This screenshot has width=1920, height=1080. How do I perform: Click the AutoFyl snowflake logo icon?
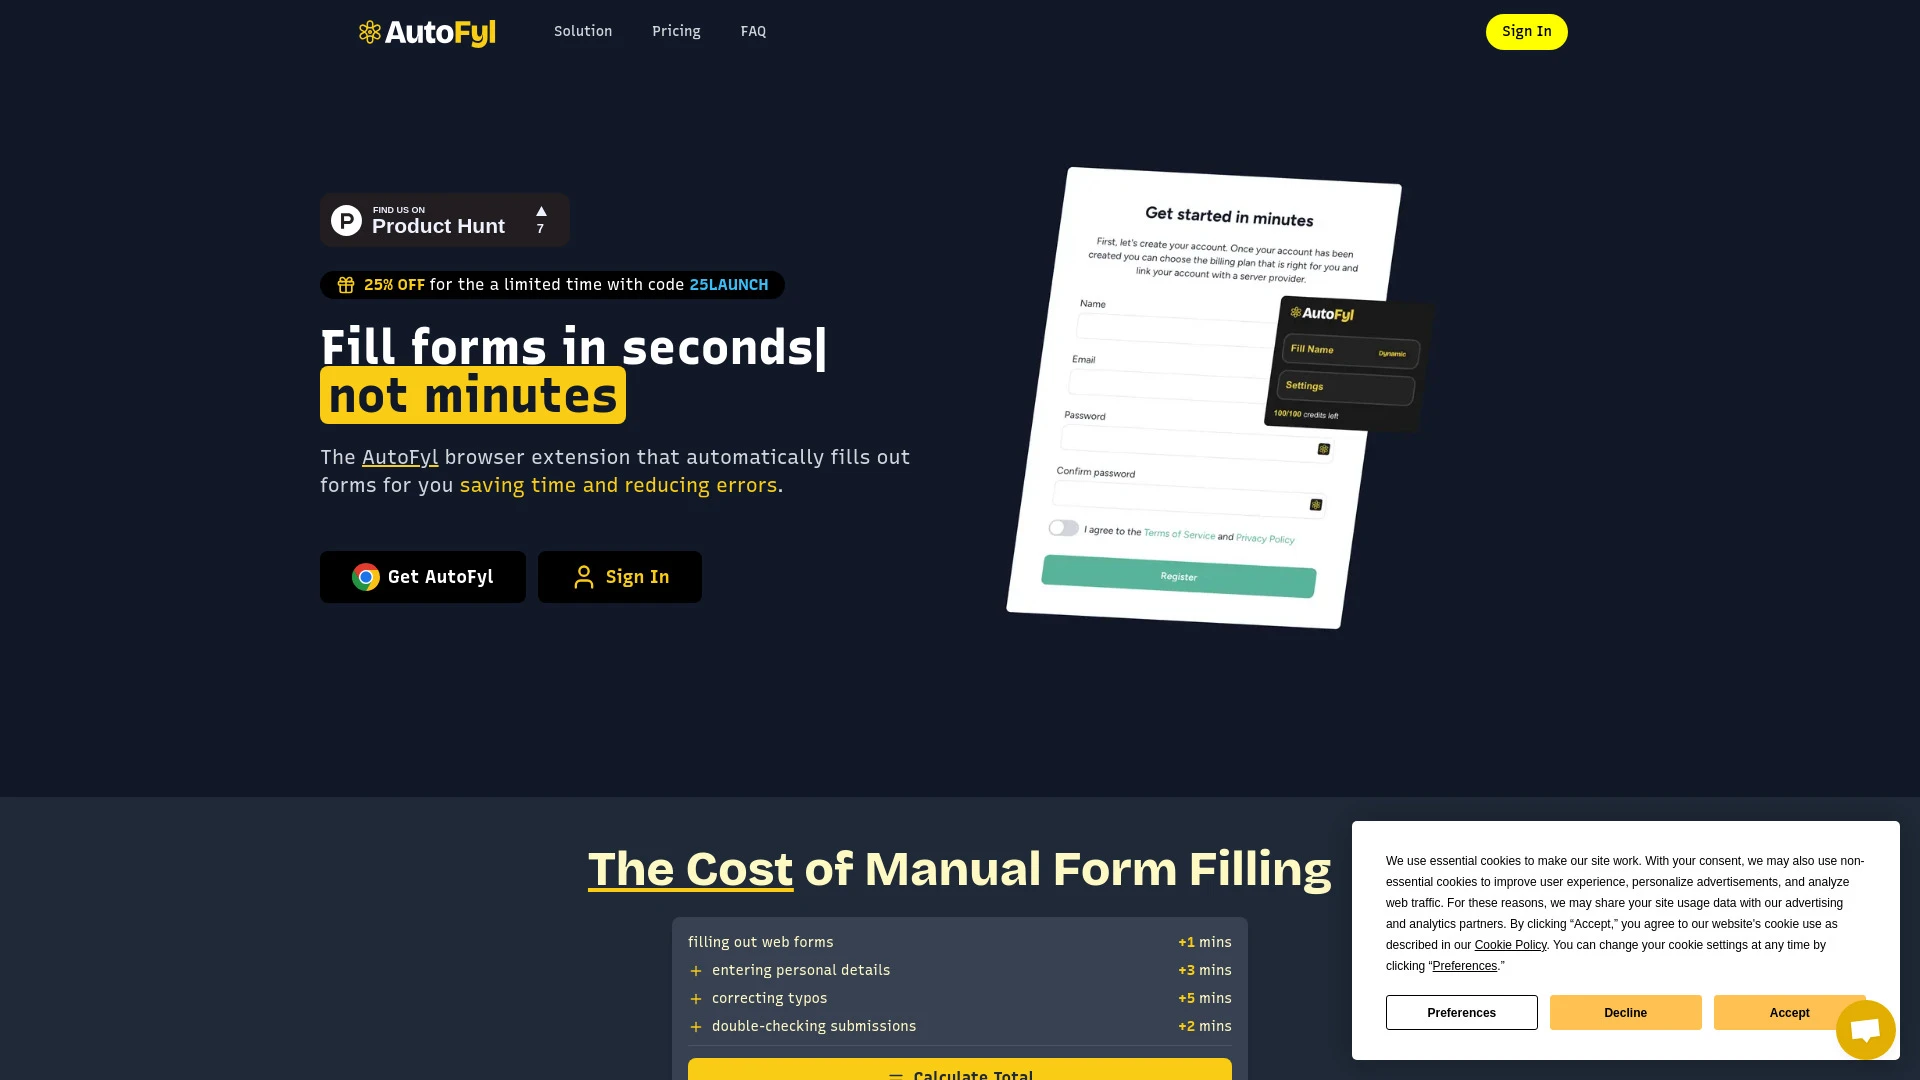point(367,32)
